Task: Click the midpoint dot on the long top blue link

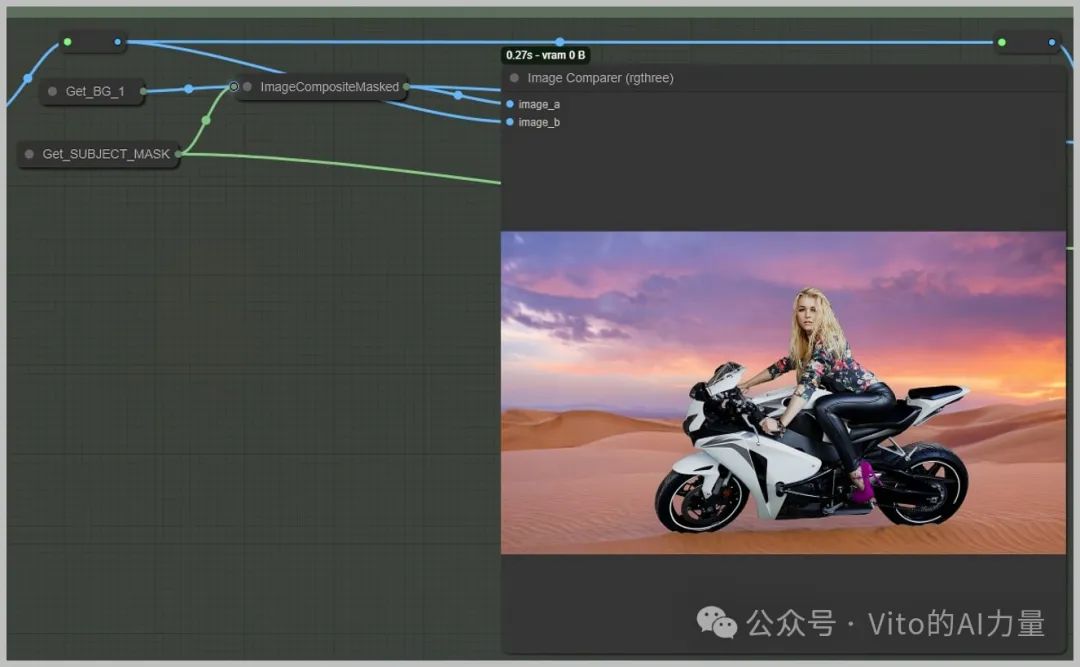Action: pyautogui.click(x=560, y=42)
